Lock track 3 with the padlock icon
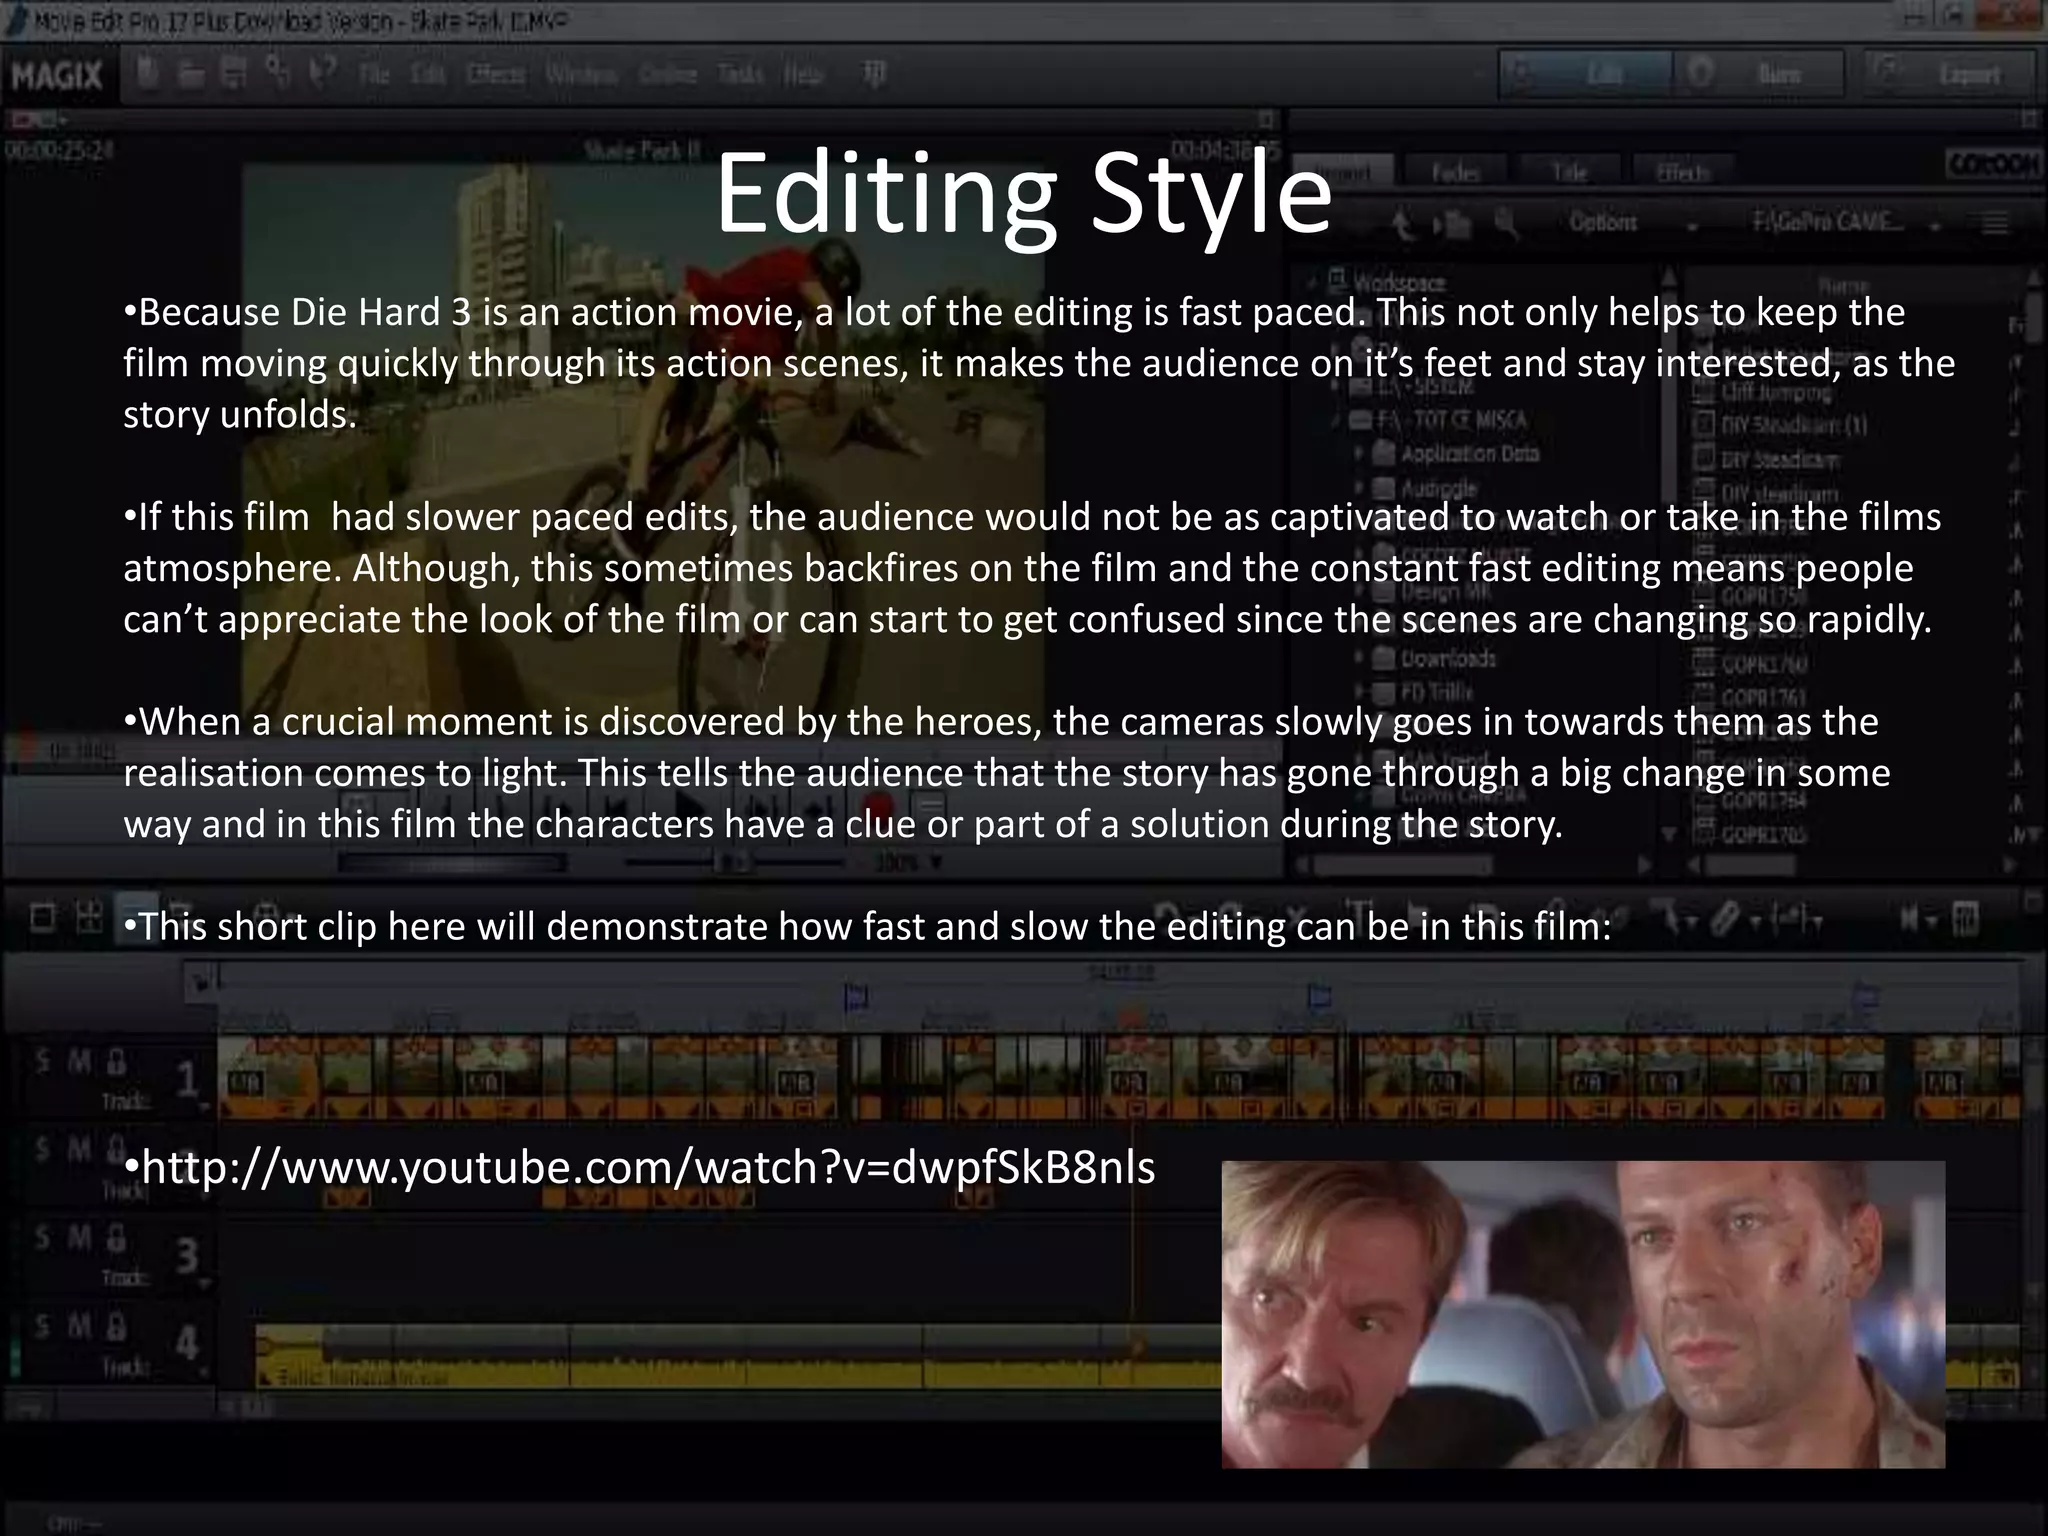Viewport: 2048px width, 1536px height. 116,1238
